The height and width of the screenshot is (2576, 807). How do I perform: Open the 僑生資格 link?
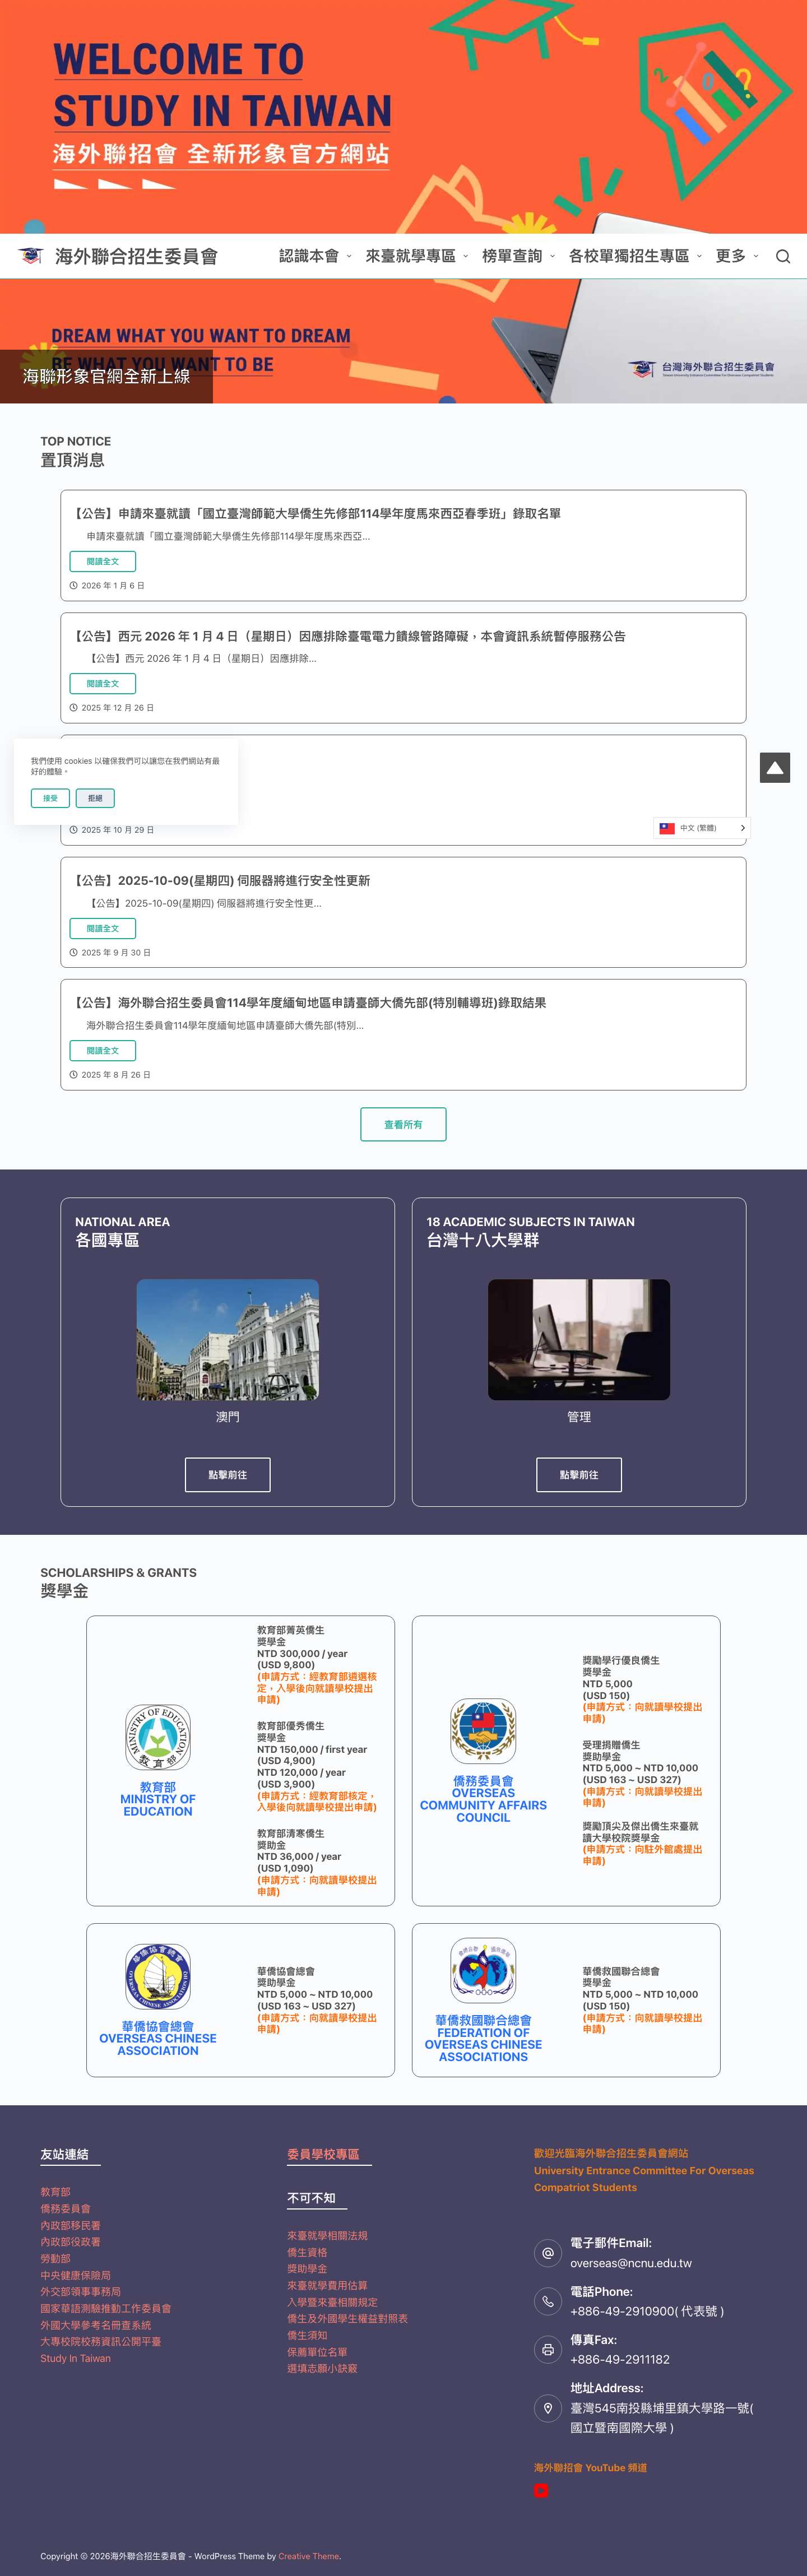pos(307,2252)
